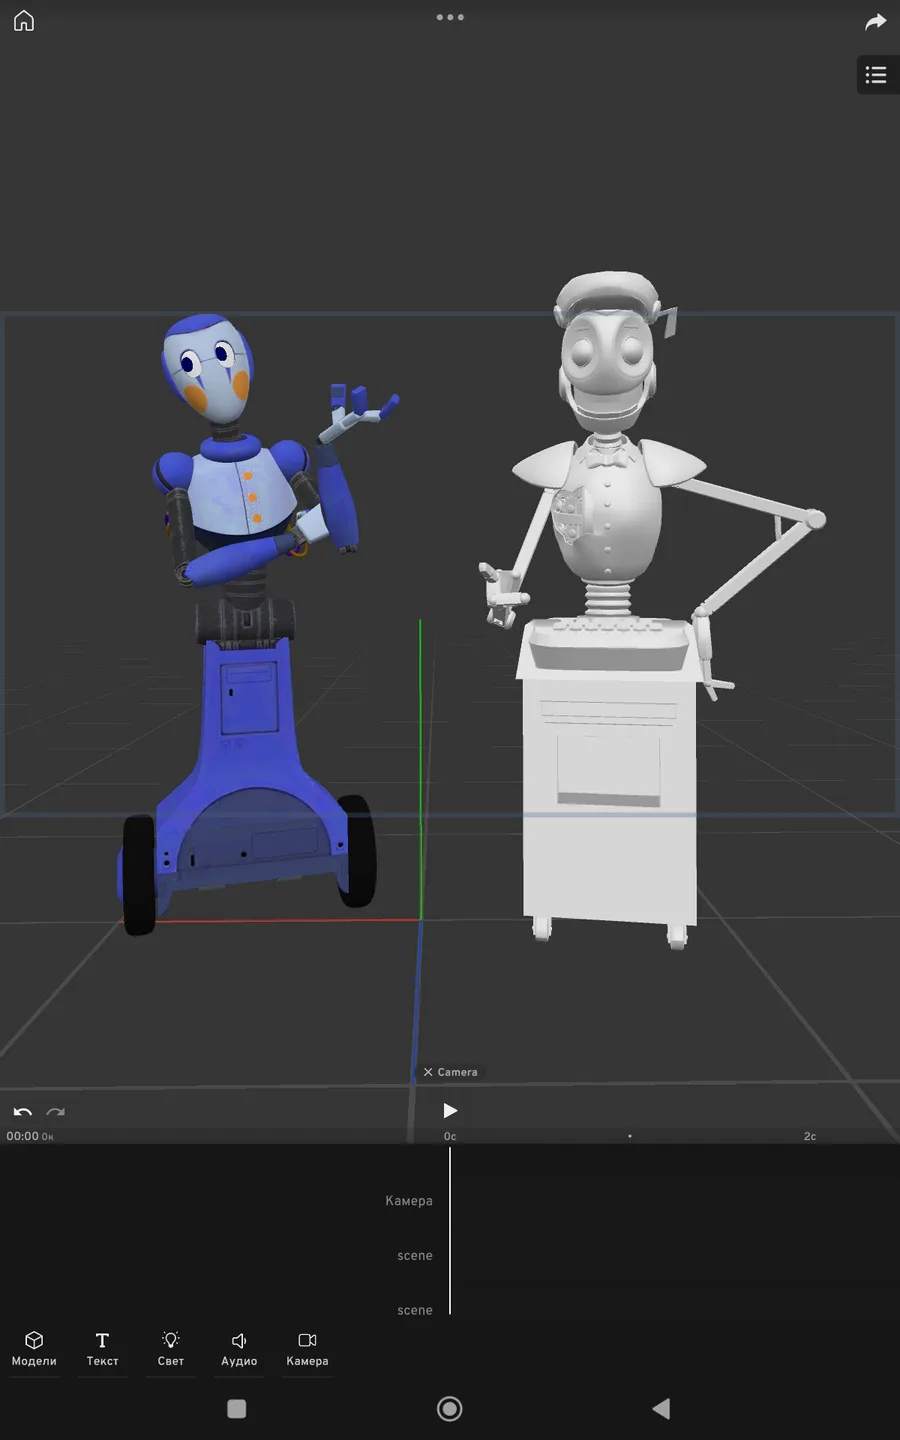Redo the last action
Screen dimensions: 900x1440
click(56, 1112)
